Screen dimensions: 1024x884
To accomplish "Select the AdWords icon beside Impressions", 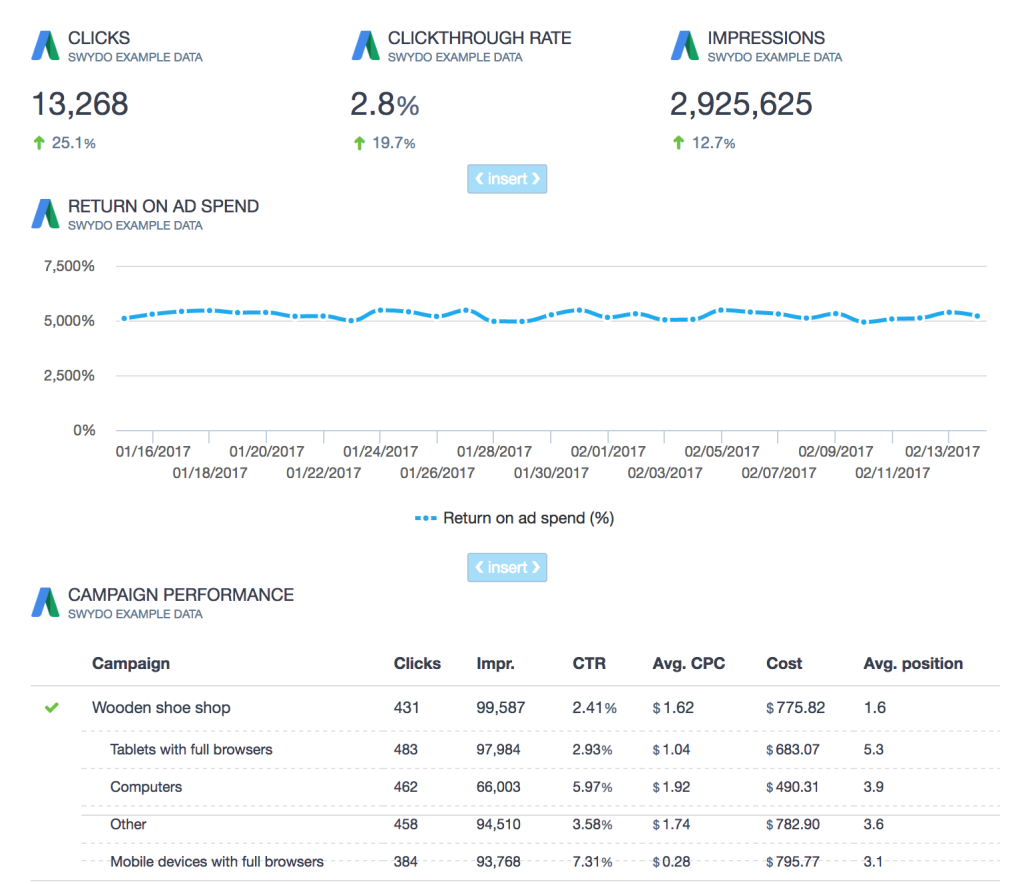I will coord(686,46).
